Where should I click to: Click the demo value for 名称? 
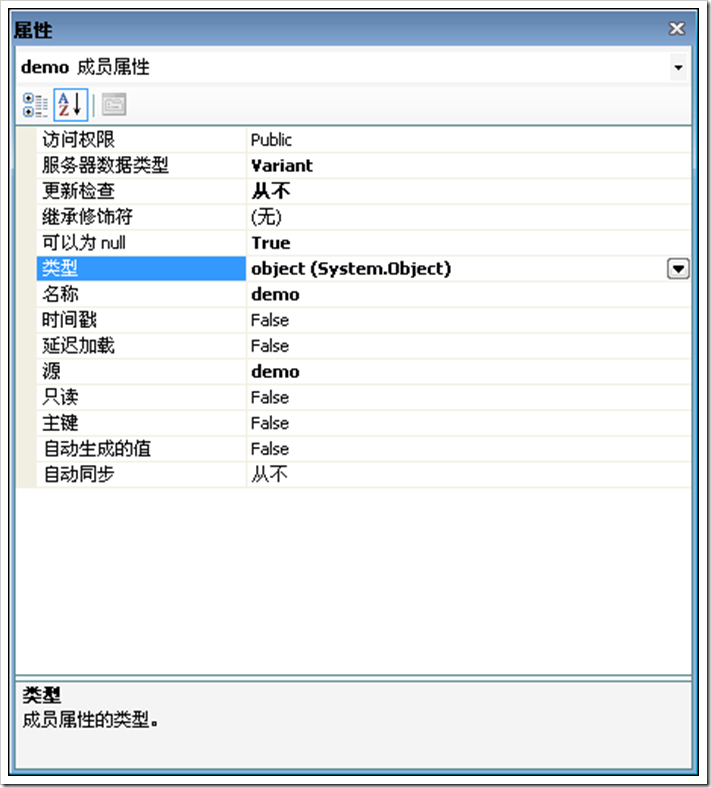tap(468, 294)
